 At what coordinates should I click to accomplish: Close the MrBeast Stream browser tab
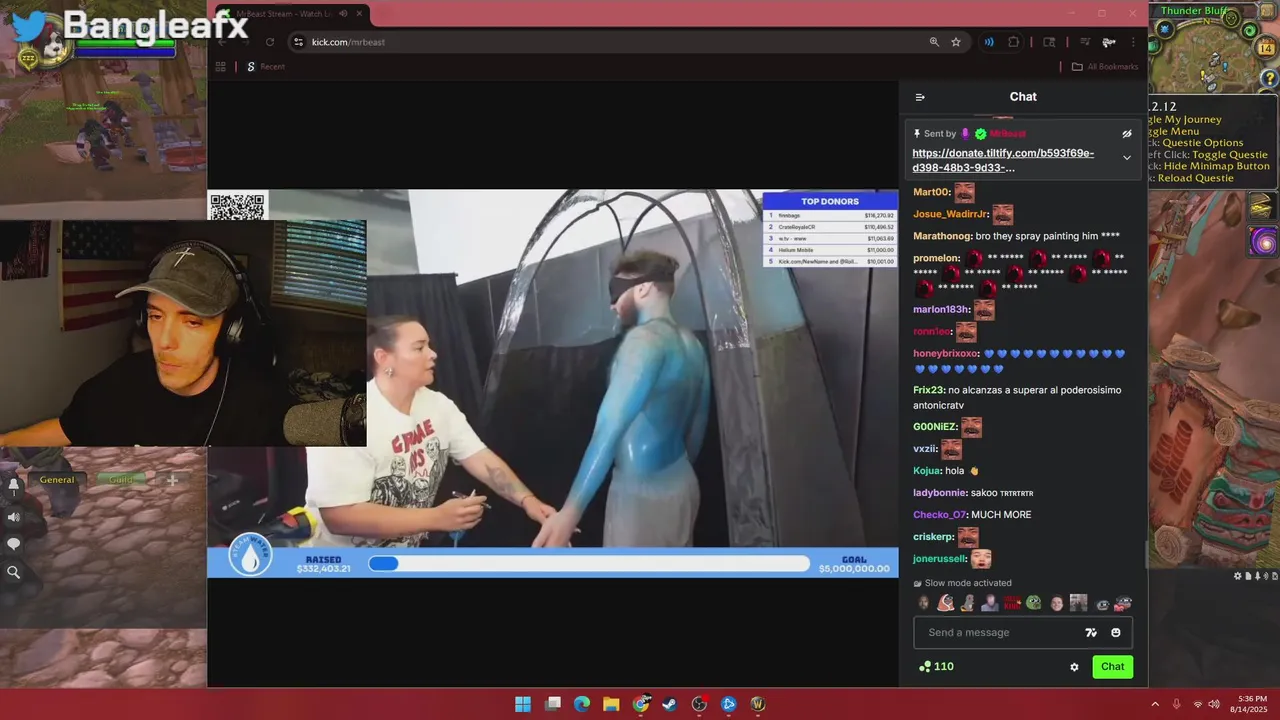click(x=361, y=14)
